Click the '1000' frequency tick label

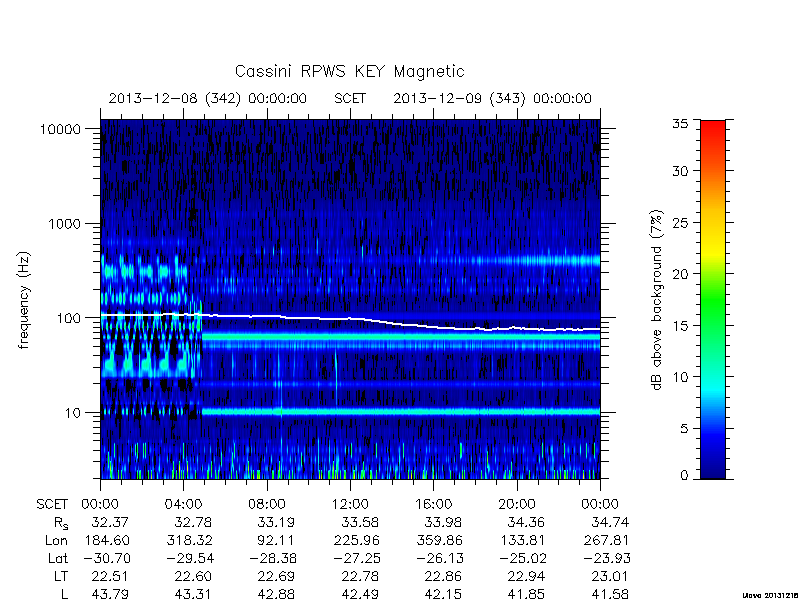point(65,224)
